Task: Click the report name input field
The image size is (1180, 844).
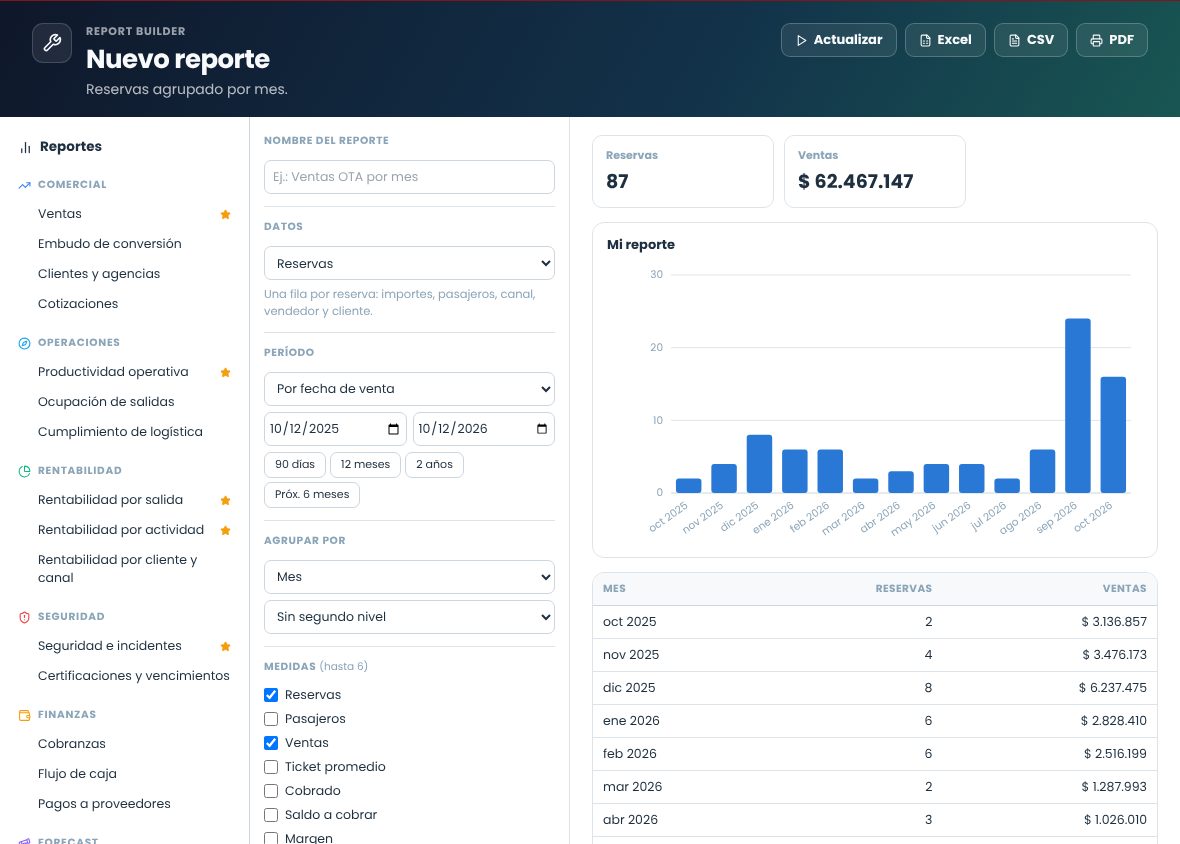Action: click(x=409, y=177)
